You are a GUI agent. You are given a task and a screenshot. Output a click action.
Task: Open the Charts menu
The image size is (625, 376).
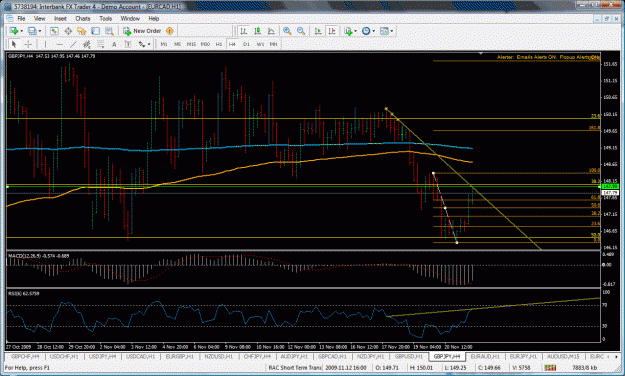click(83, 18)
